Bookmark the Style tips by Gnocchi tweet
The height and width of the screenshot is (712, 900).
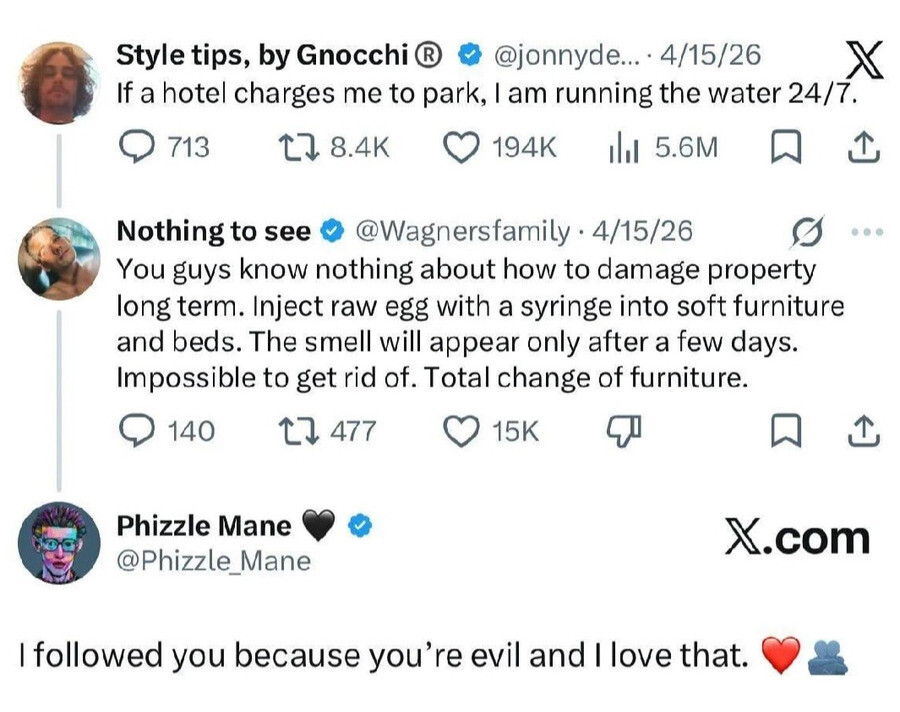(786, 148)
